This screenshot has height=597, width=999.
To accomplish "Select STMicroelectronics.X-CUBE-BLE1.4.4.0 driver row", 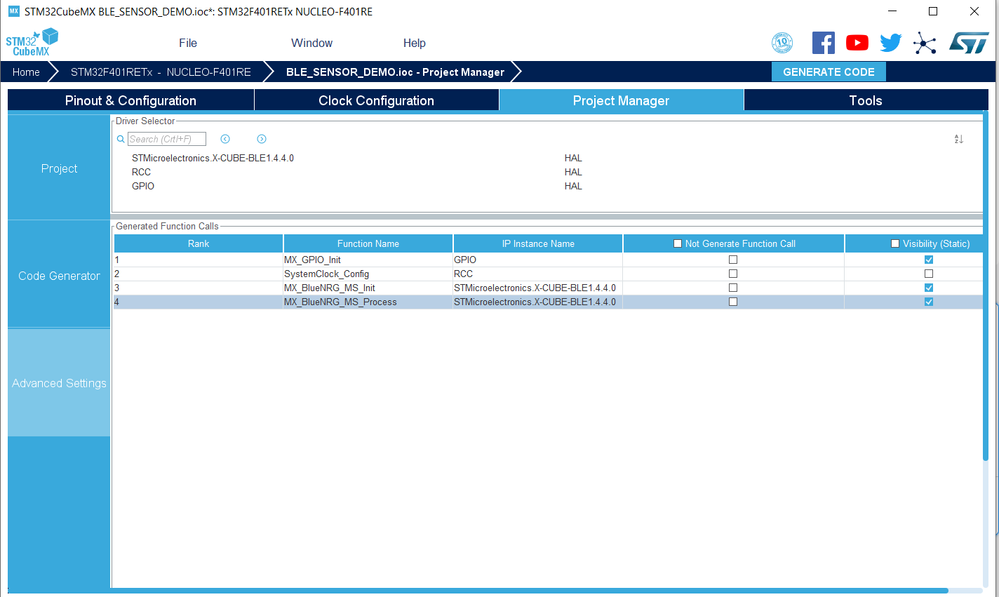I will coord(213,158).
